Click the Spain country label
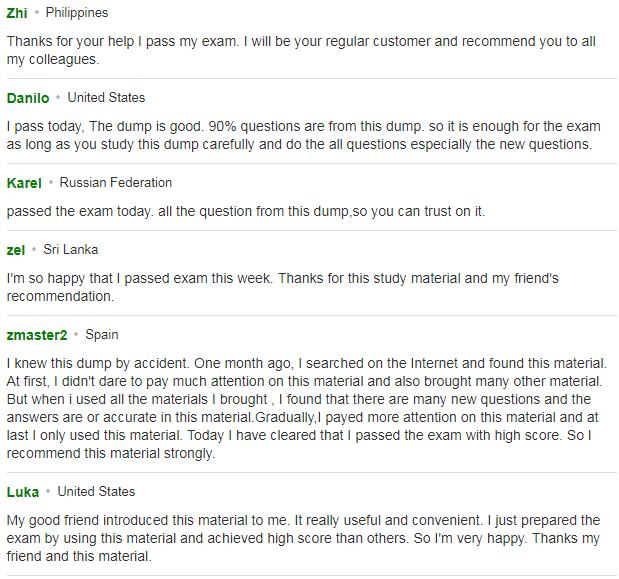 [102, 335]
